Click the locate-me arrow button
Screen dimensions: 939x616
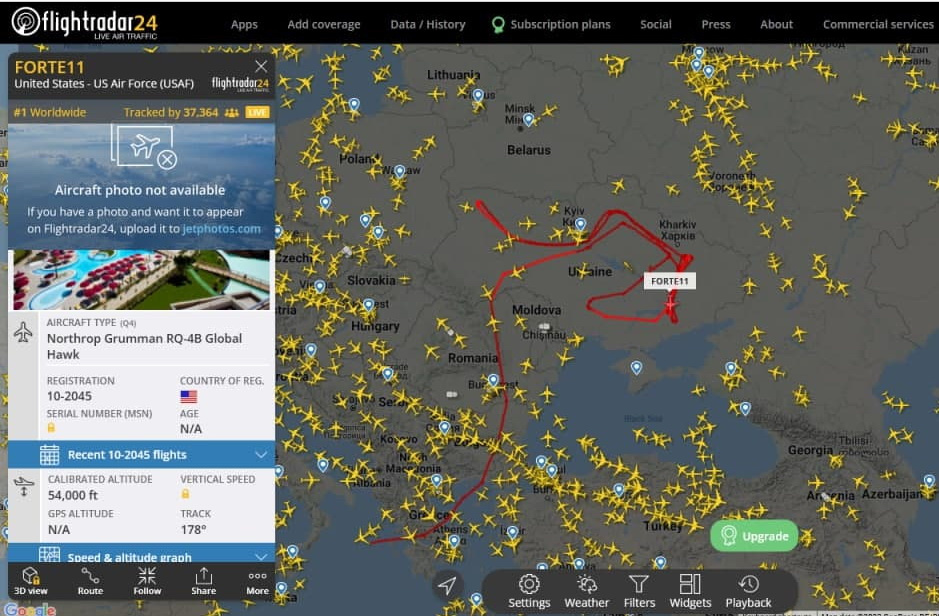447,585
